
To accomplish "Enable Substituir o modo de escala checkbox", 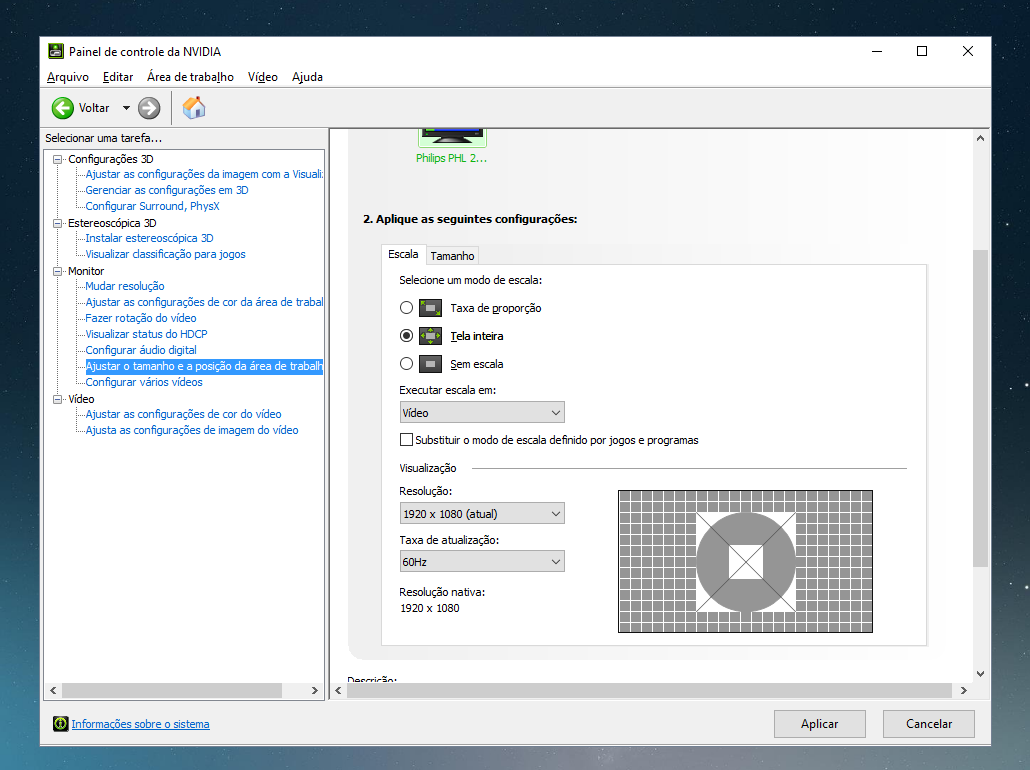I will 407,440.
